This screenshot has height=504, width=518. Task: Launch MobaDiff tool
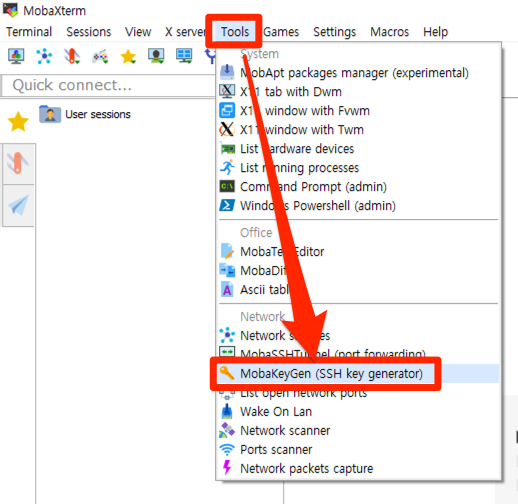[x=358, y=271]
